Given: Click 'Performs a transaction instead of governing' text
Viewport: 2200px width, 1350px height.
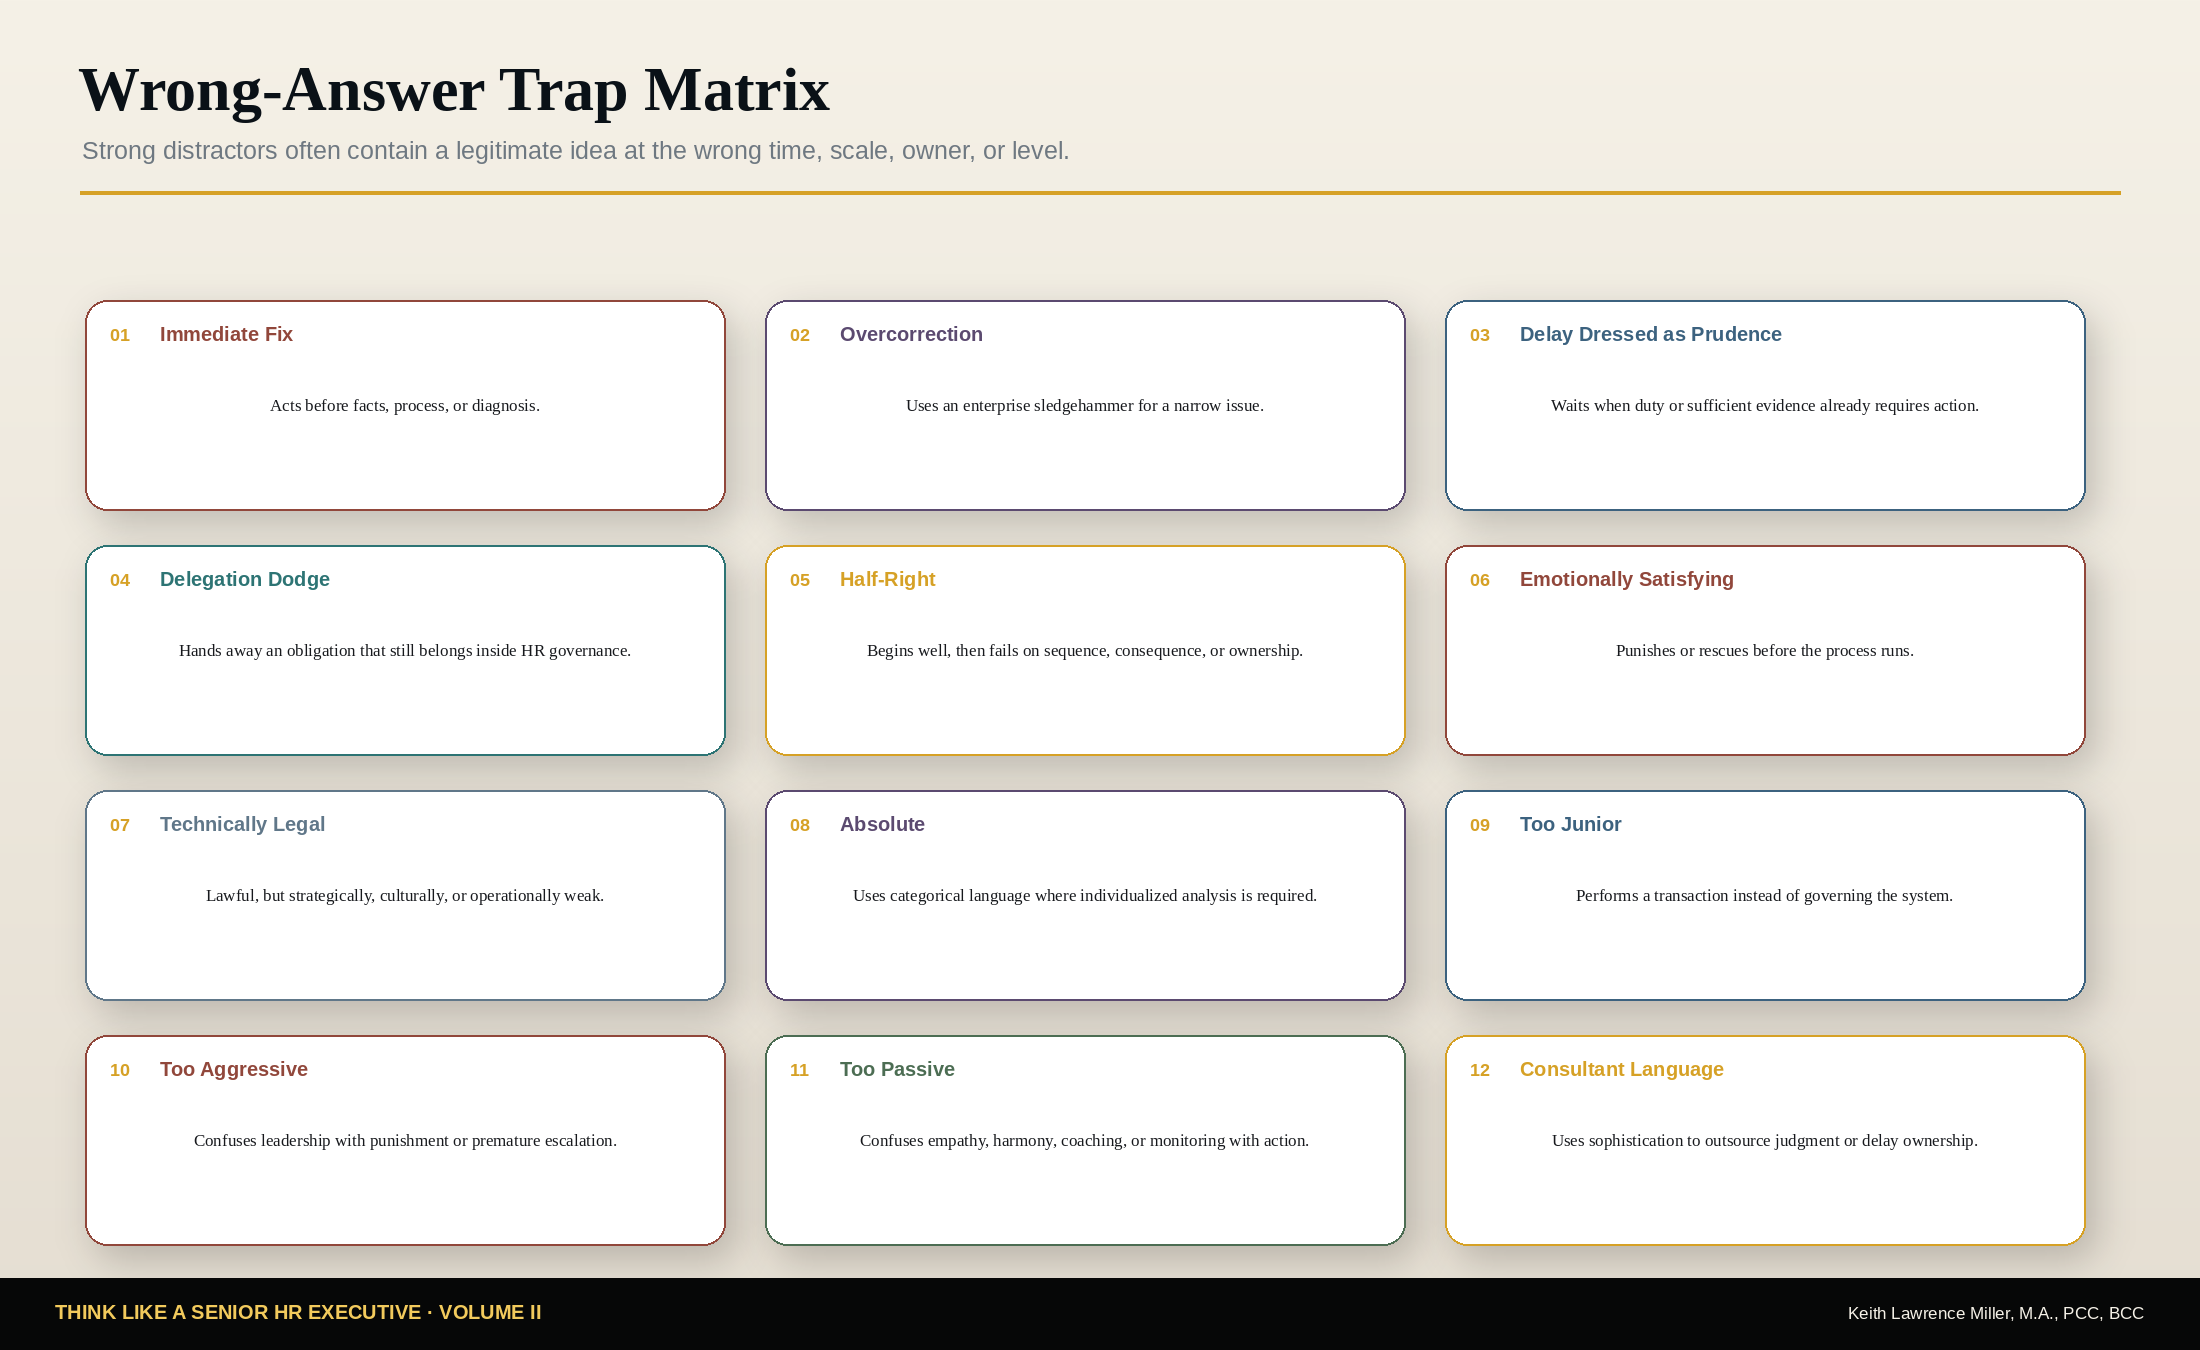Looking at the screenshot, I should [x=1765, y=895].
